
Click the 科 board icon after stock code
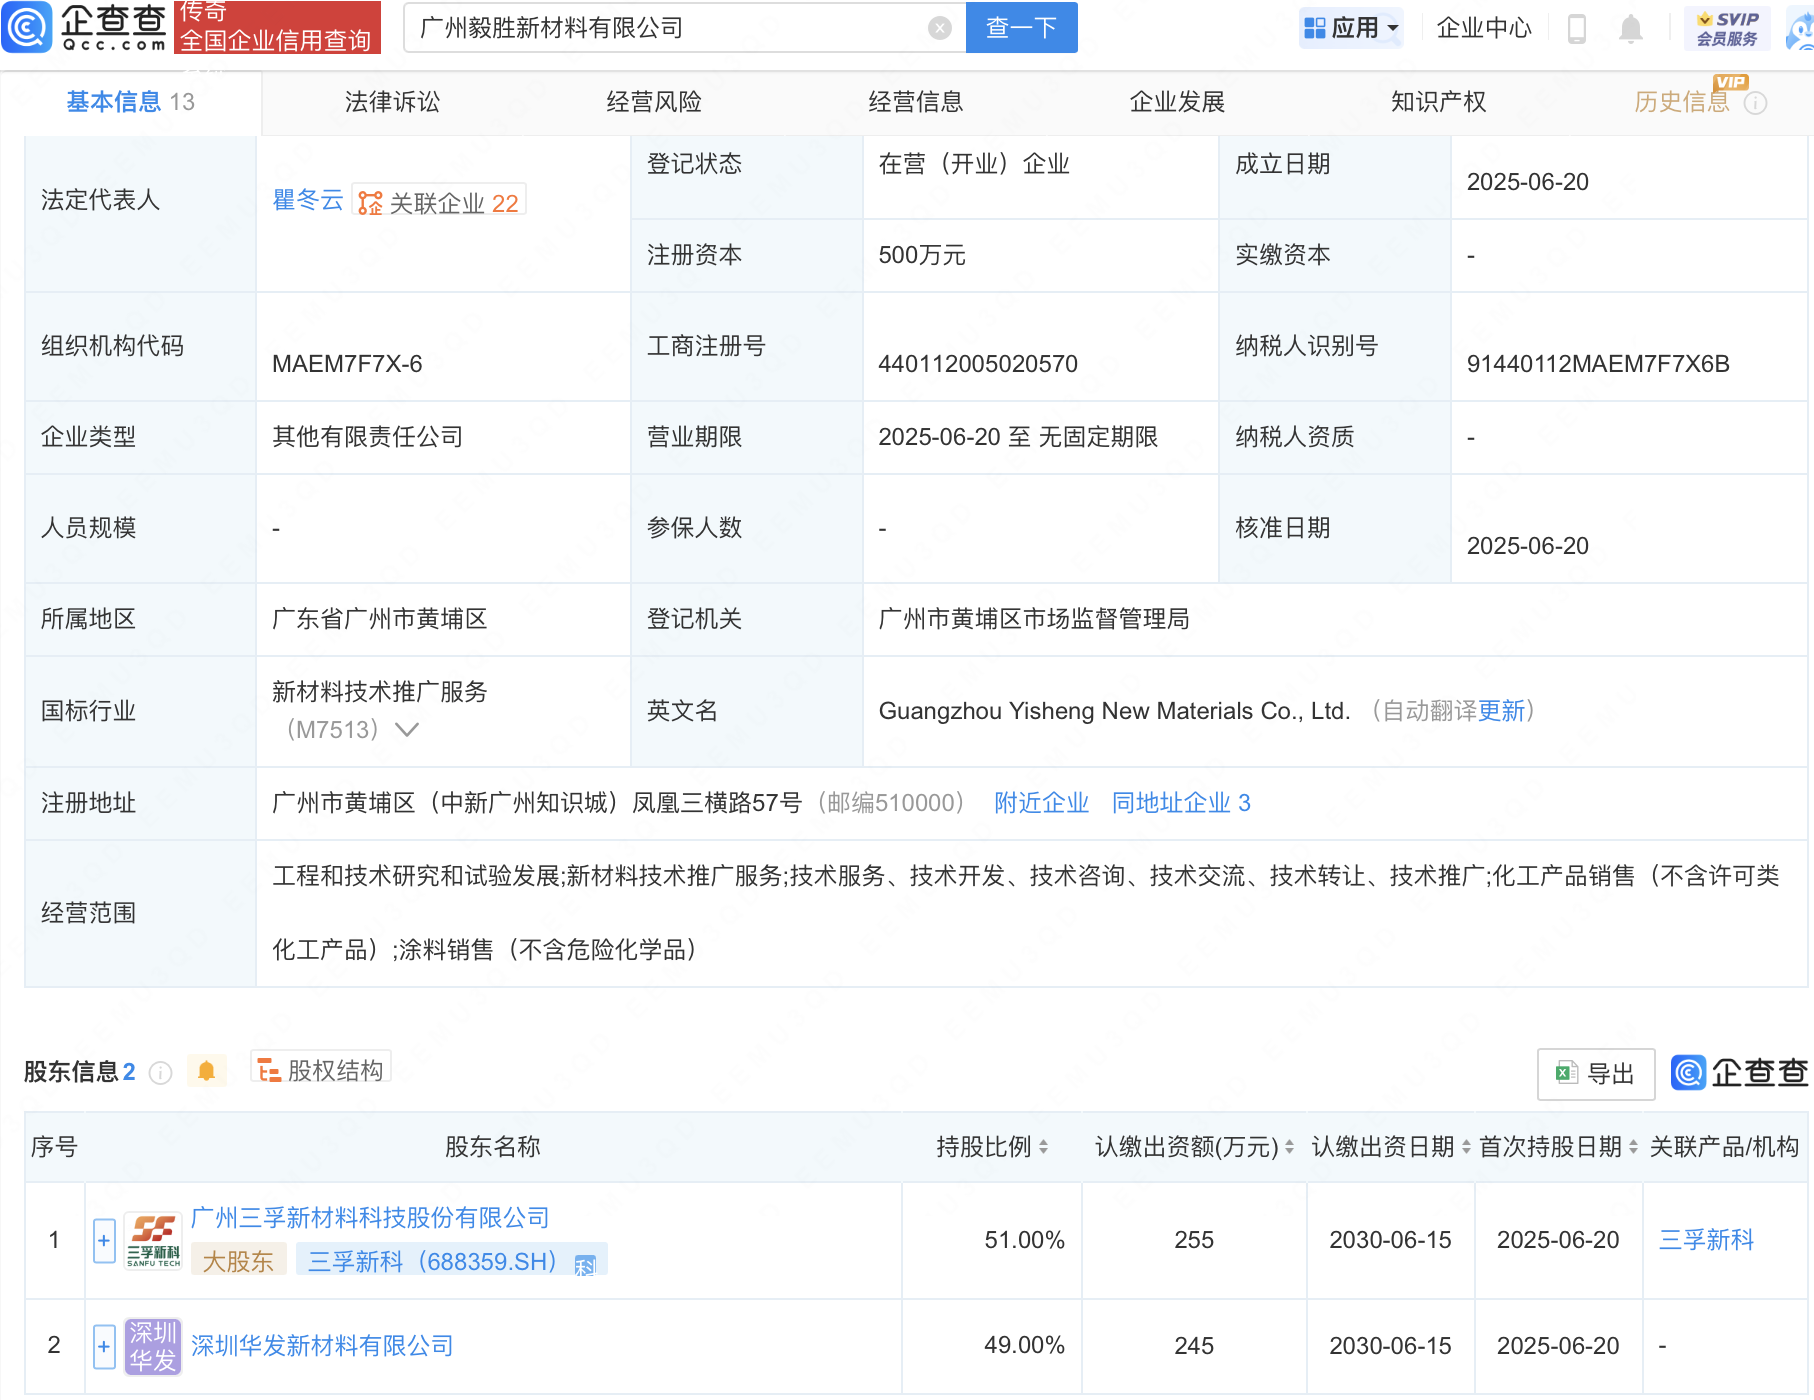[x=585, y=1266]
